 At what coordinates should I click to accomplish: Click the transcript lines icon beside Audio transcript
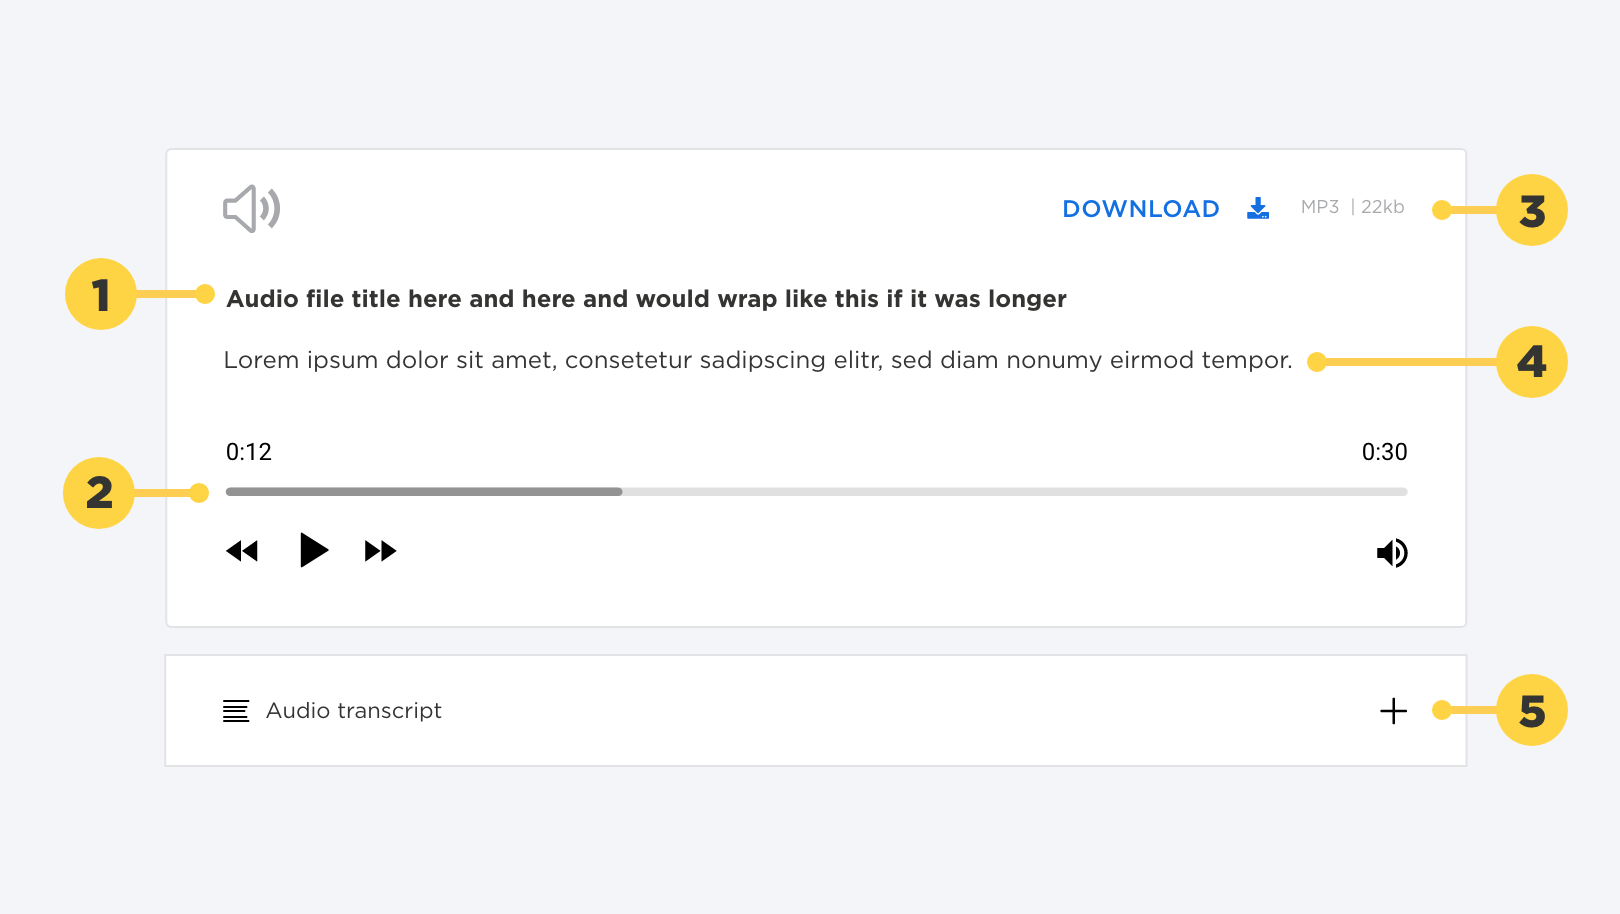[235, 711]
